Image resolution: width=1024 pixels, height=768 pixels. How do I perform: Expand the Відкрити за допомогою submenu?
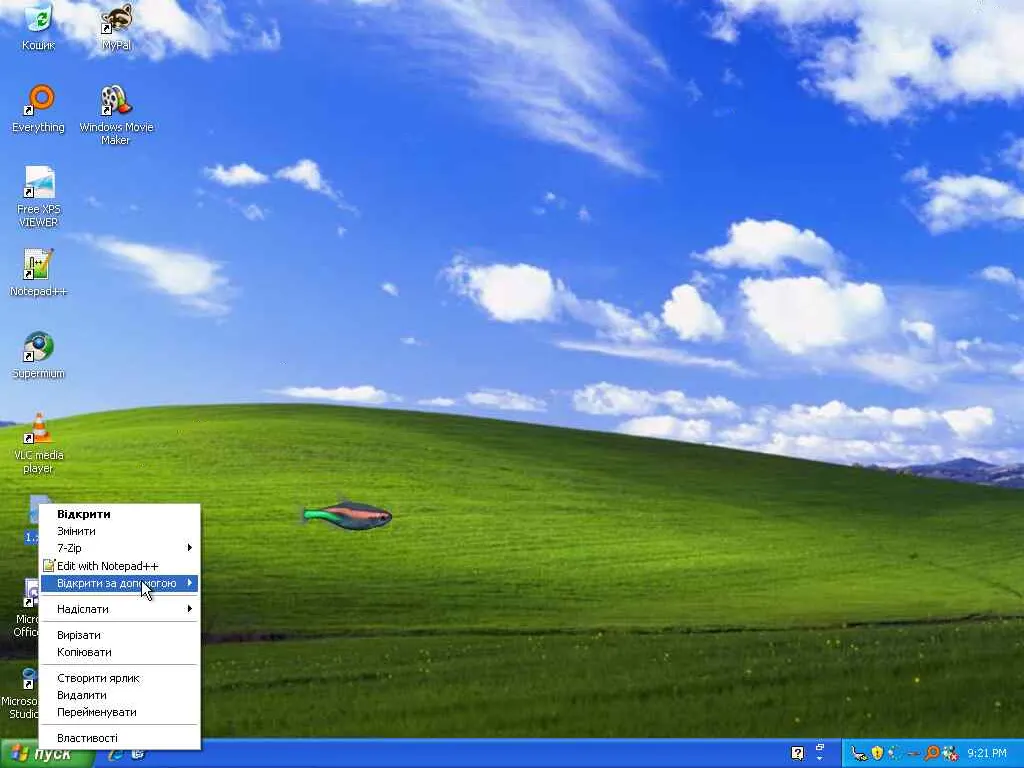(120, 583)
